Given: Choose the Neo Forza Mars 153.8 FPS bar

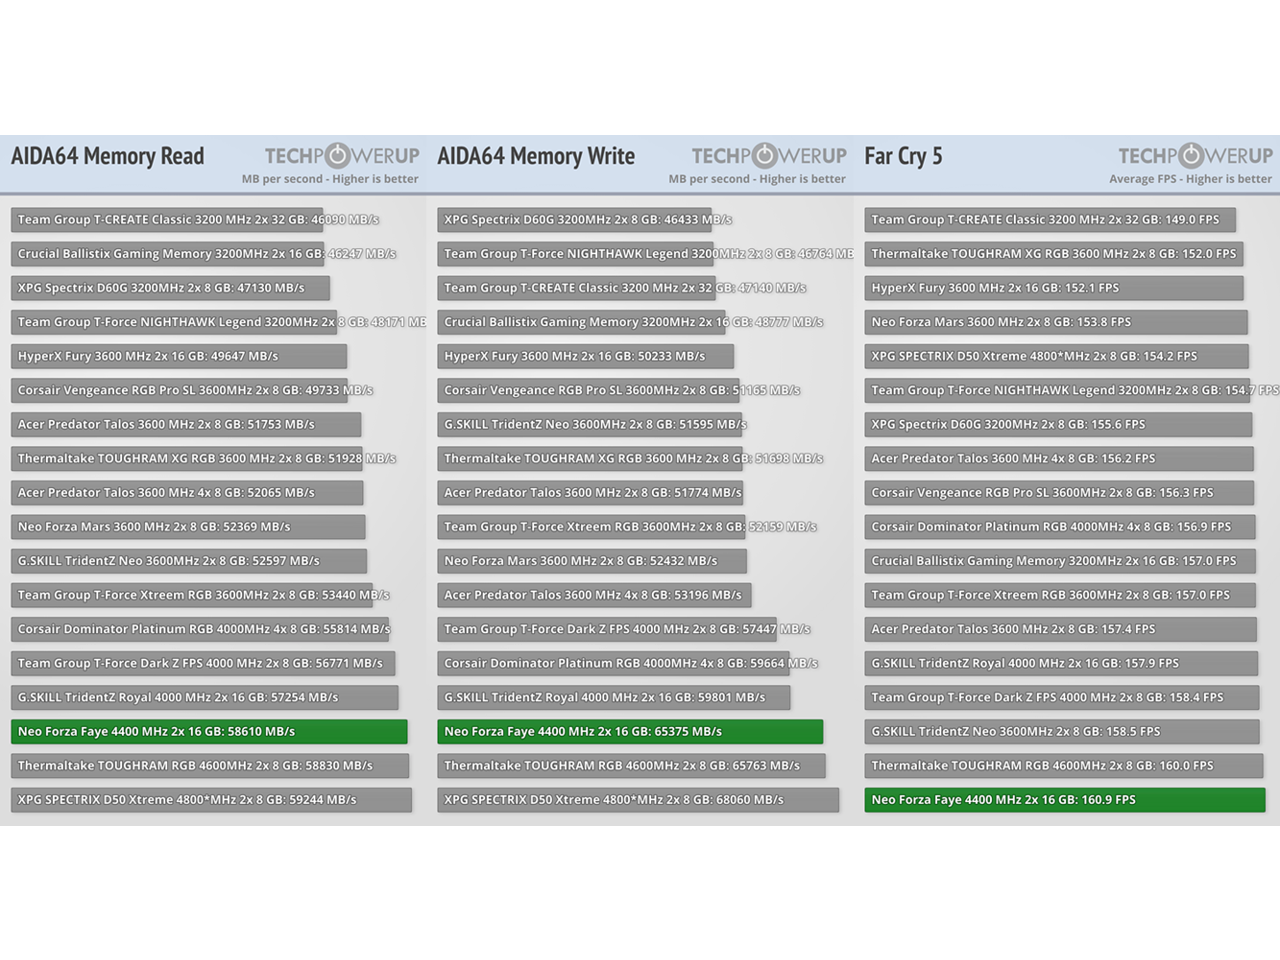Looking at the screenshot, I should (x=1056, y=322).
